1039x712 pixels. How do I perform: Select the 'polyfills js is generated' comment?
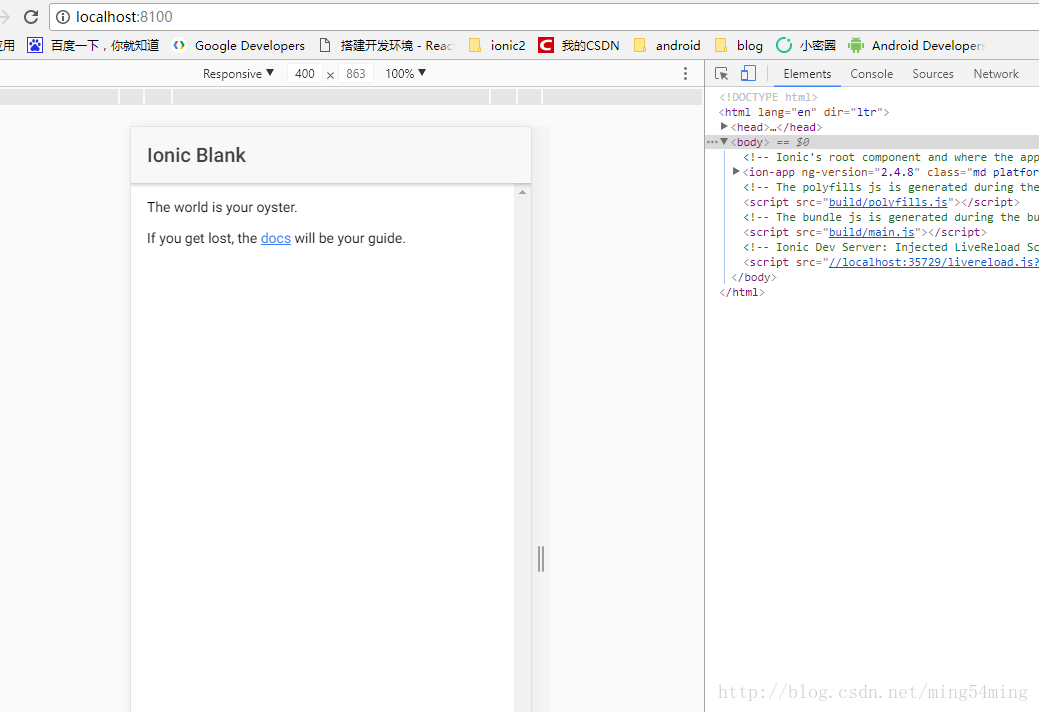click(891, 187)
